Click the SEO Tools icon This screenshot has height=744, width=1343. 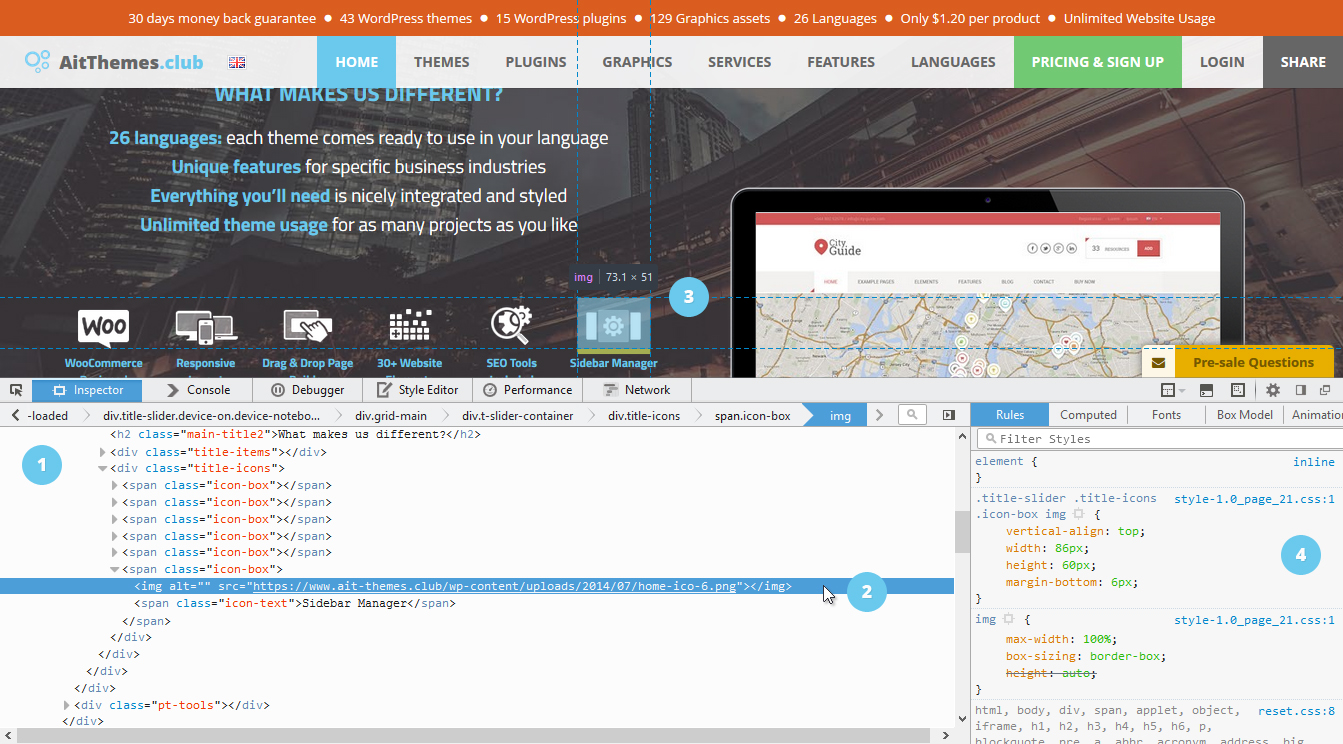[x=511, y=325]
